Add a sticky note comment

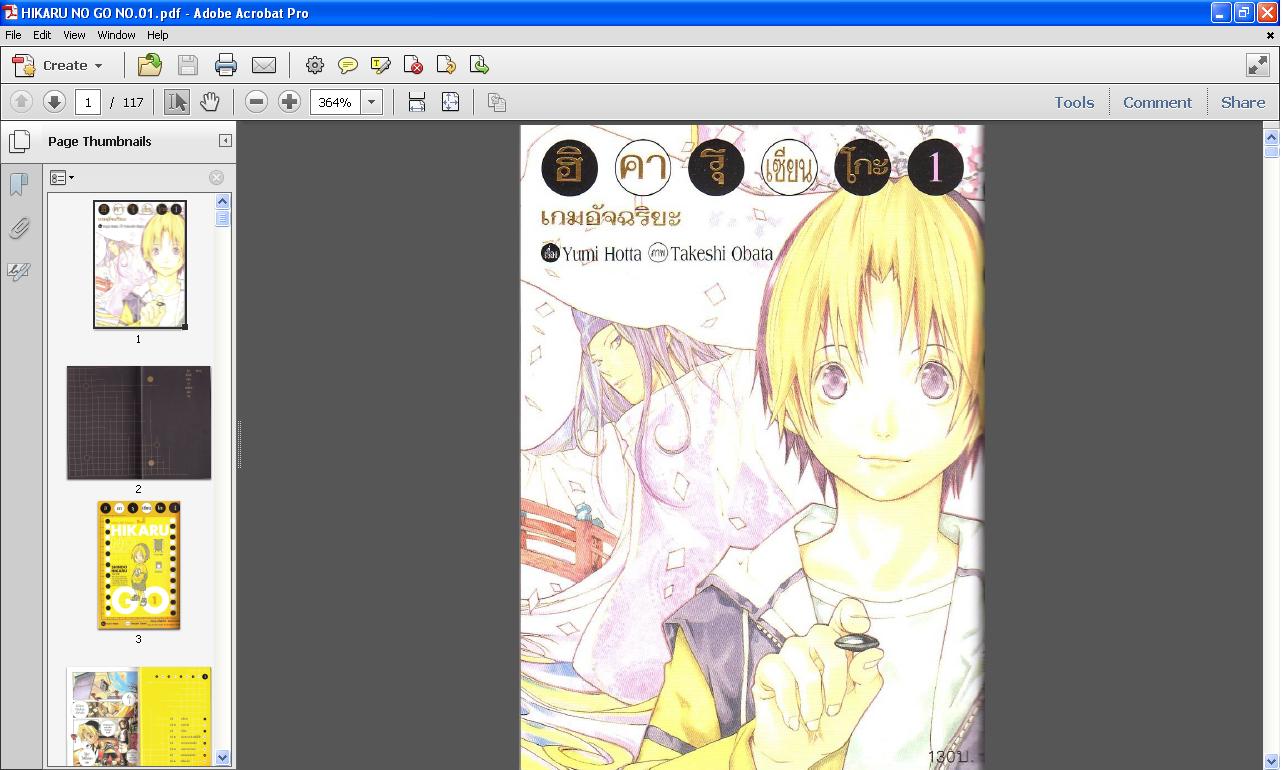point(348,65)
